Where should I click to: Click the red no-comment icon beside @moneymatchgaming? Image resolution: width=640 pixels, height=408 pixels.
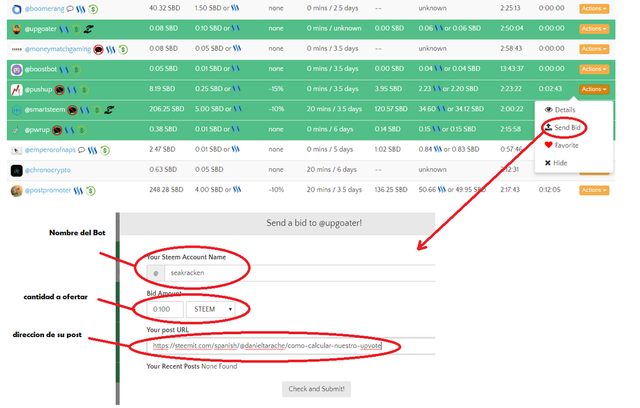(98, 49)
